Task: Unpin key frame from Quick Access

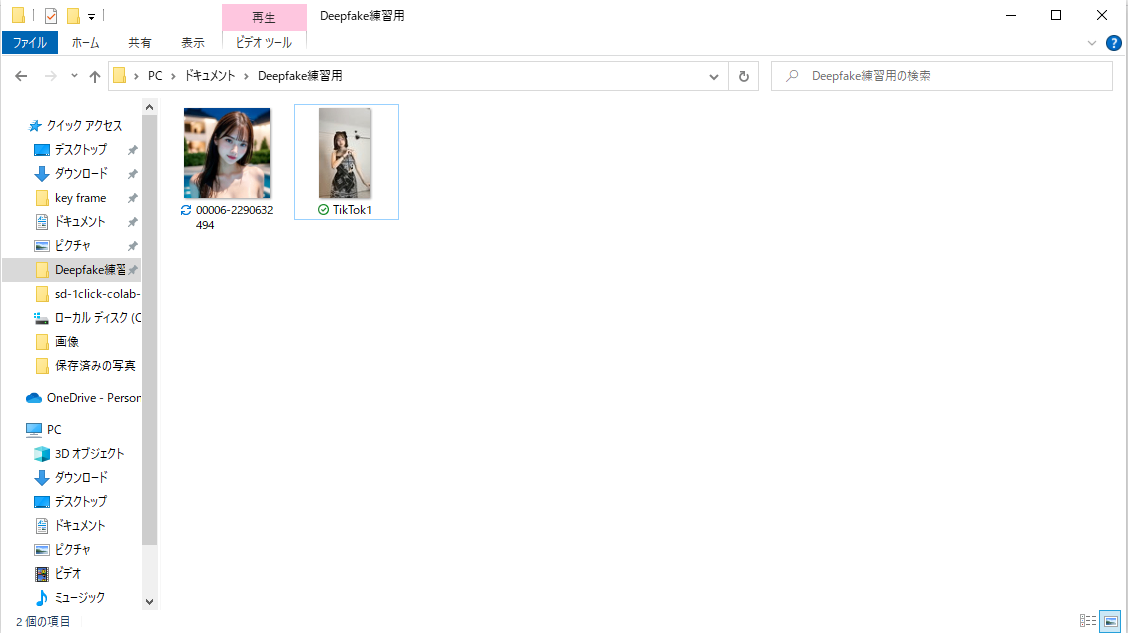Action: 132,198
